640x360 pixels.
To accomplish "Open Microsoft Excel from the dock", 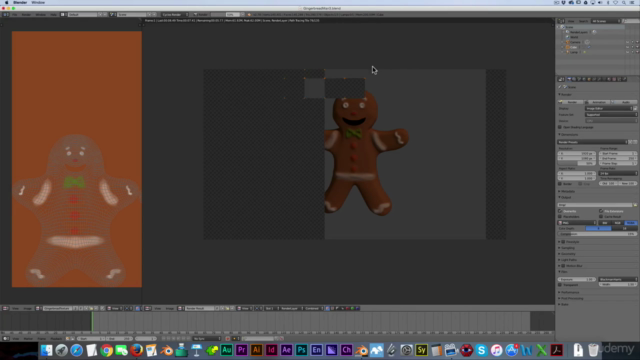I will [542, 350].
